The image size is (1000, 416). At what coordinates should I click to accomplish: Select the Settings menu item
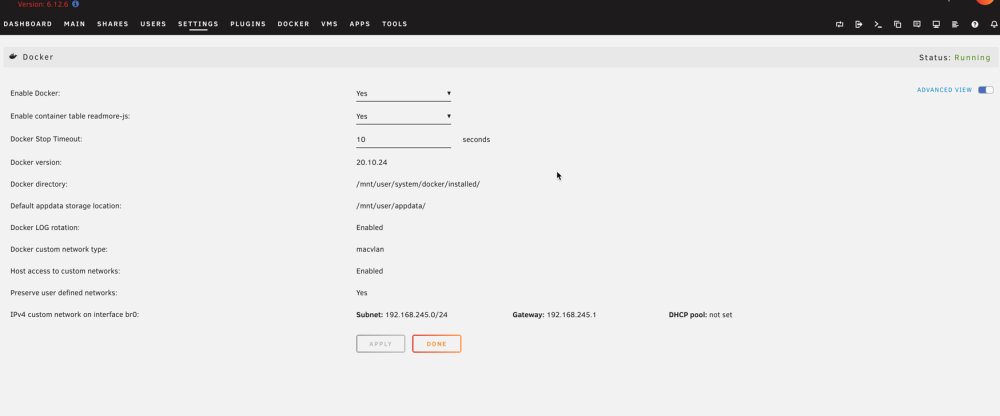198,24
